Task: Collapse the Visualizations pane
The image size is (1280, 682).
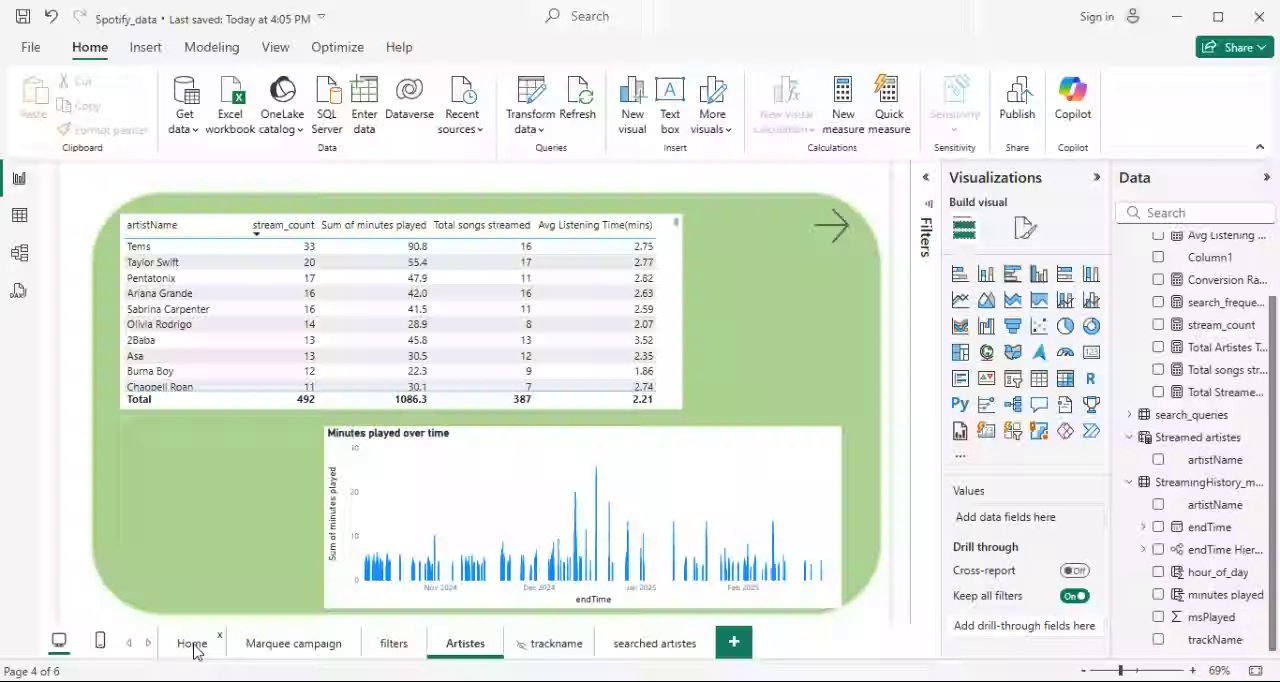Action: coord(1096,178)
